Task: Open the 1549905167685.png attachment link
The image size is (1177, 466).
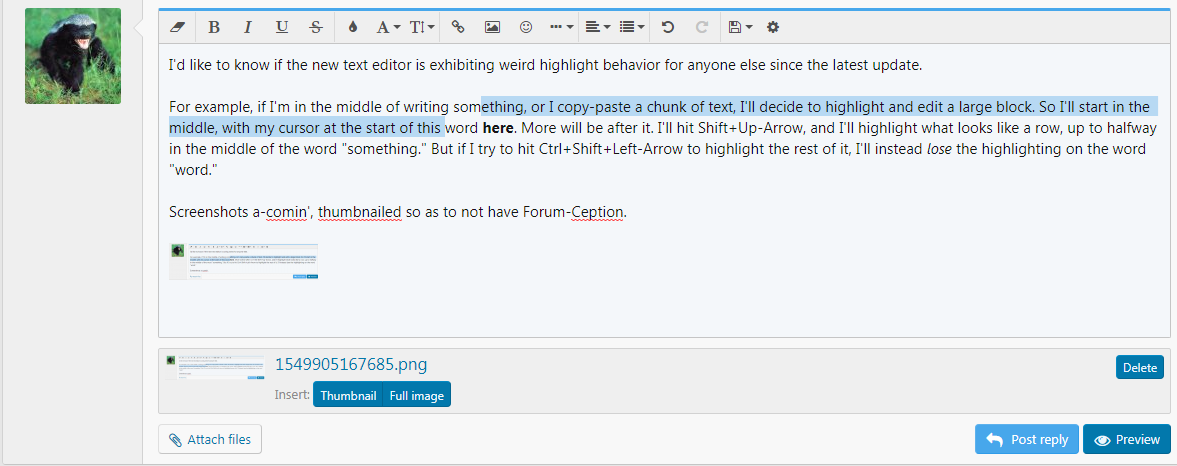Action: pyautogui.click(x=351, y=365)
